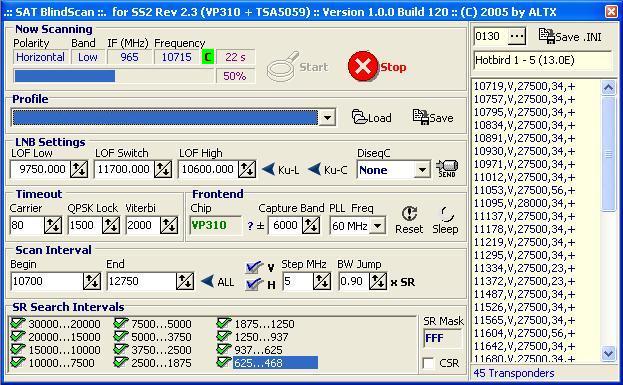Image resolution: width=623 pixels, height=385 pixels.
Task: Uncheck SR interval 937...625
Action: pyautogui.click(x=224, y=349)
